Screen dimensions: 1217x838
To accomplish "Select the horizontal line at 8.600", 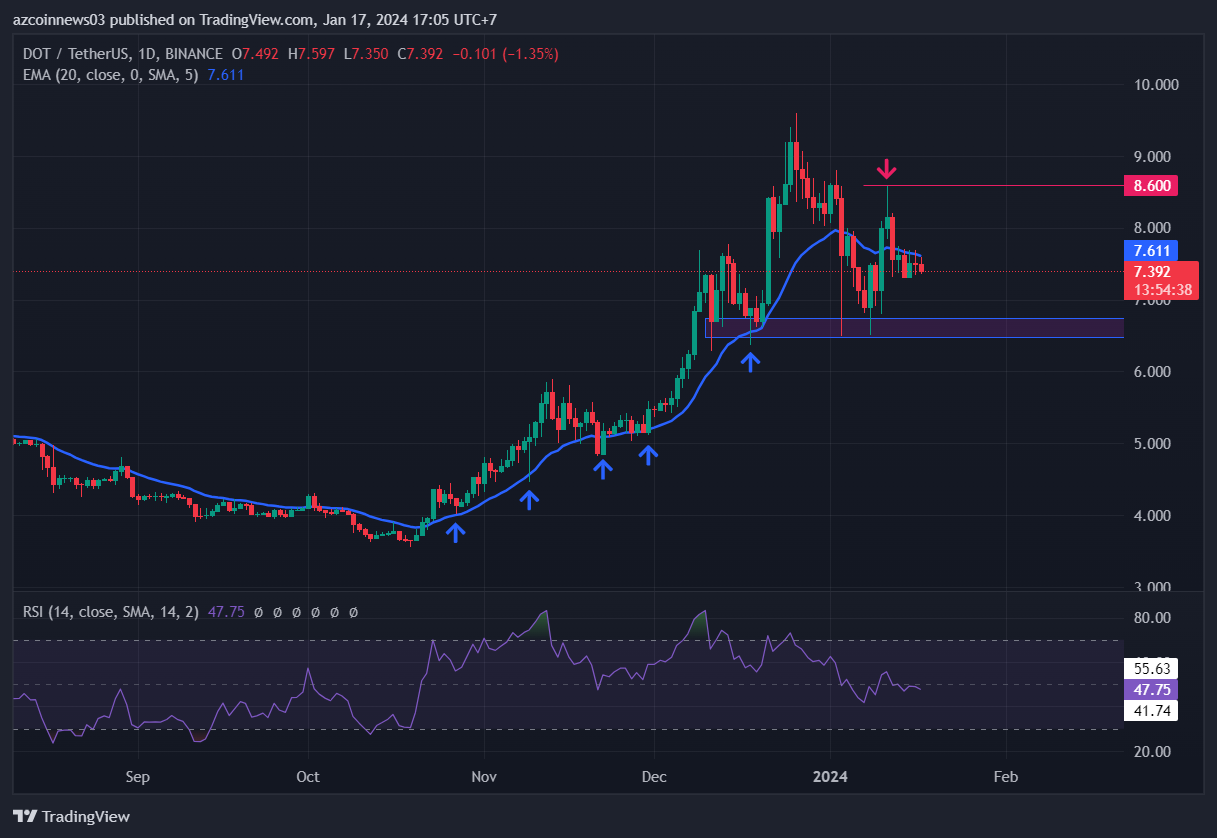I will pos(1000,186).
